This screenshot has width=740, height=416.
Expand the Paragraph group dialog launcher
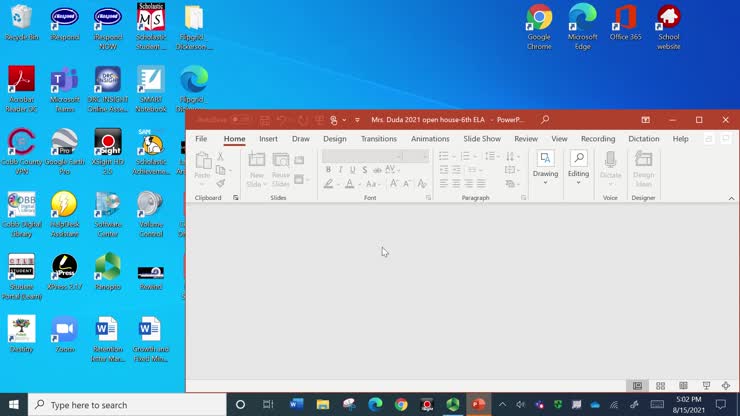(x=523, y=198)
